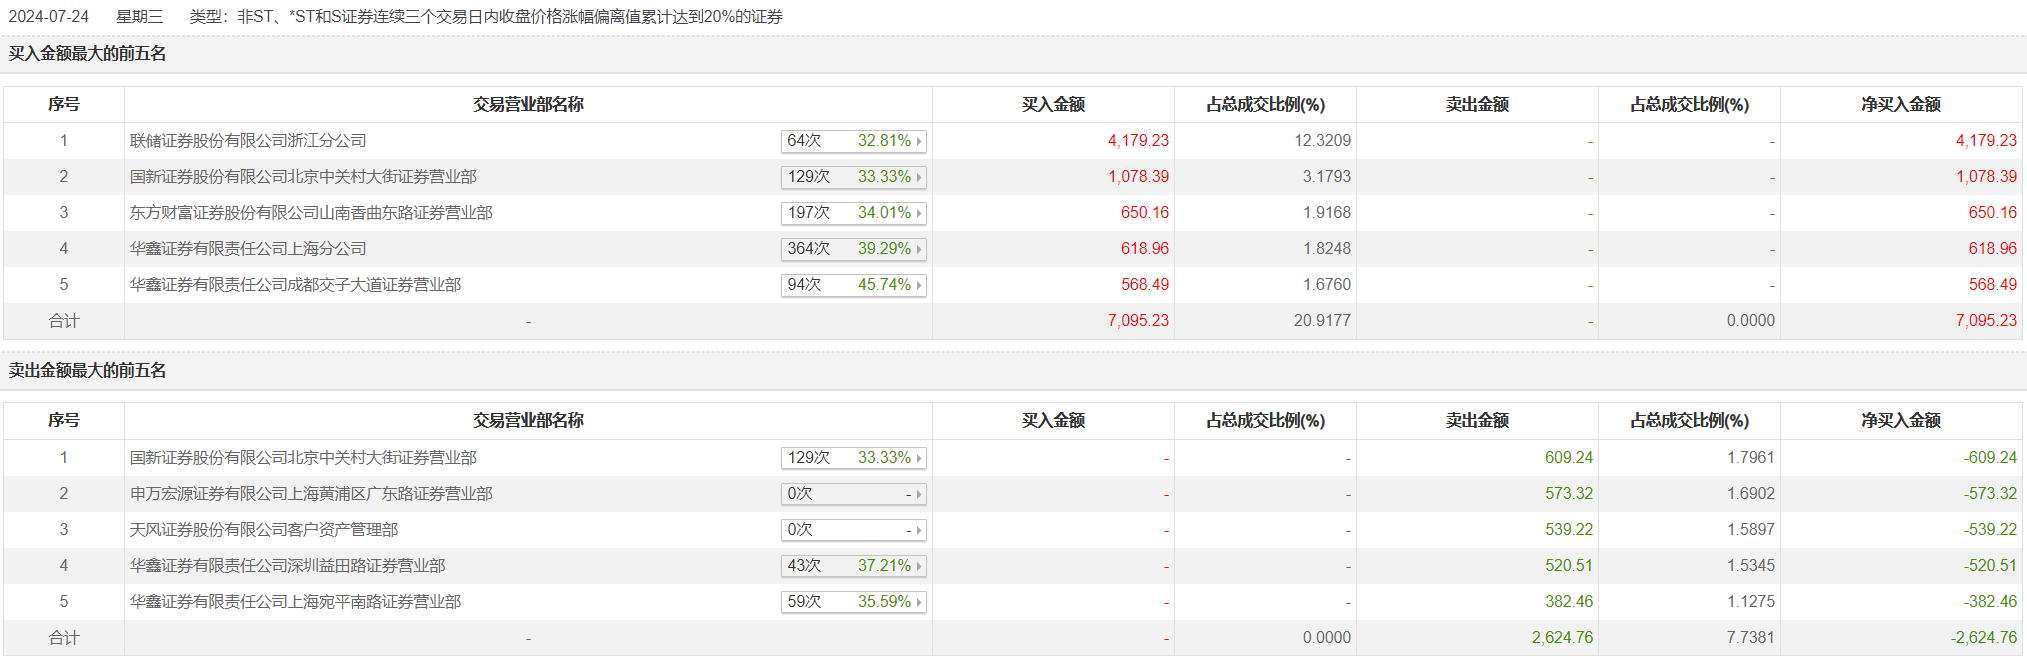2027x659 pixels.
Task: Click 华鑫证券成都交子大道证券营业部 link
Action: coord(295,285)
